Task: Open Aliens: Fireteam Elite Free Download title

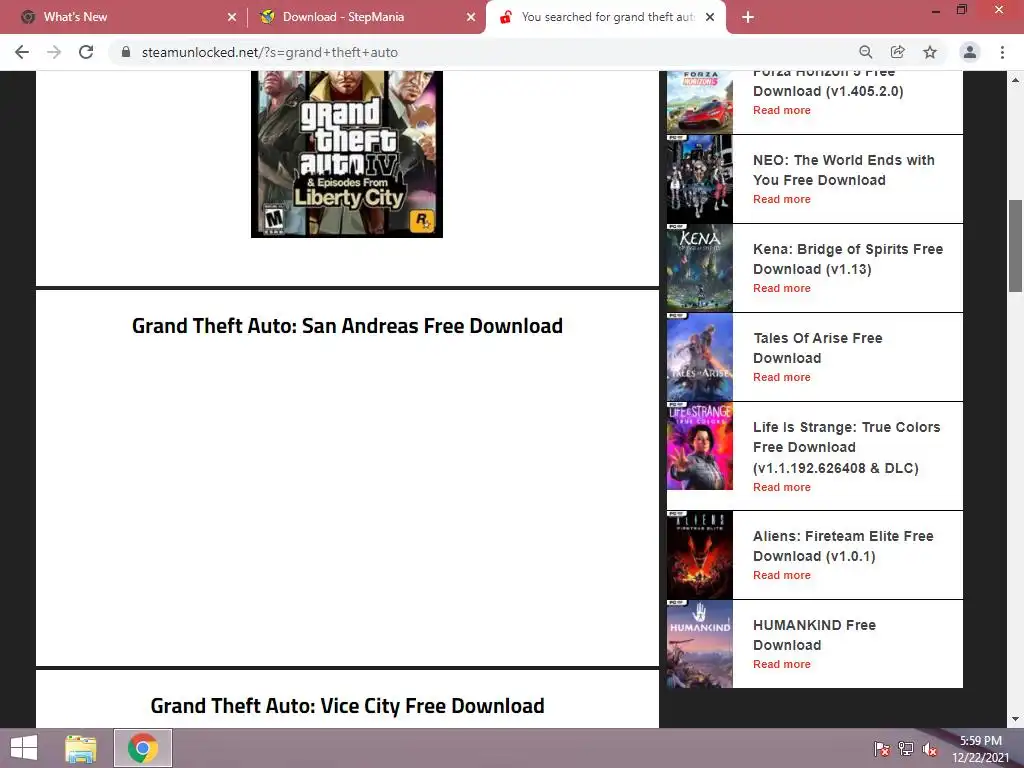Action: click(x=843, y=546)
